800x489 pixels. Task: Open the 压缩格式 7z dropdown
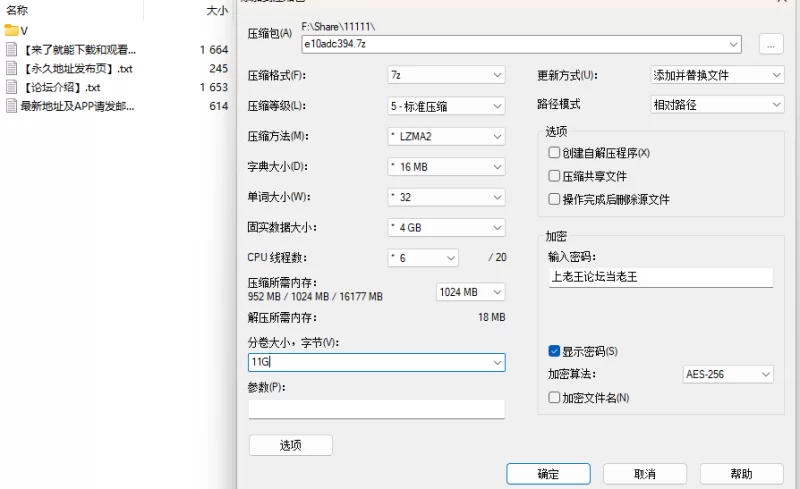coord(446,76)
